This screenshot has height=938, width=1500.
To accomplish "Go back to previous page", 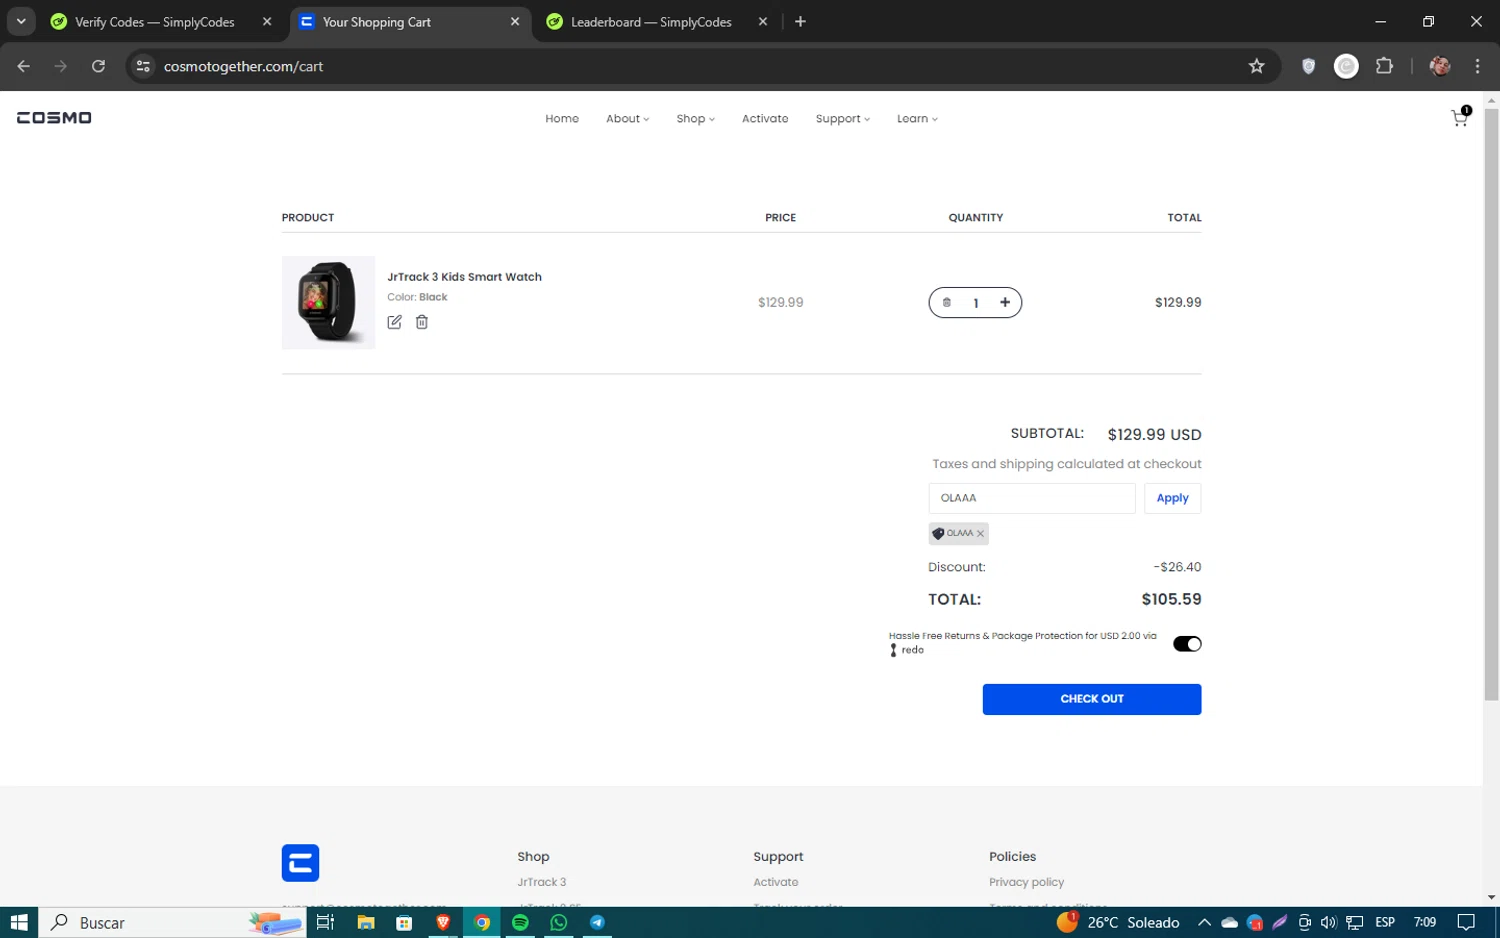I will pos(24,66).
